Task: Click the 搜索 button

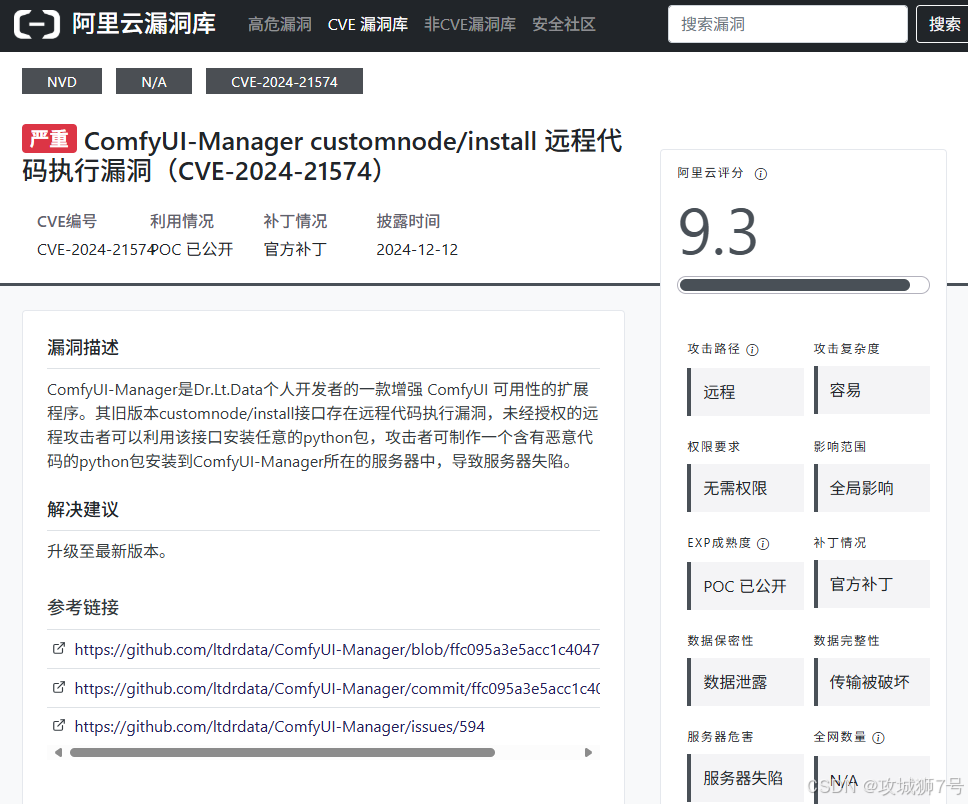Action: pyautogui.click(x=943, y=24)
